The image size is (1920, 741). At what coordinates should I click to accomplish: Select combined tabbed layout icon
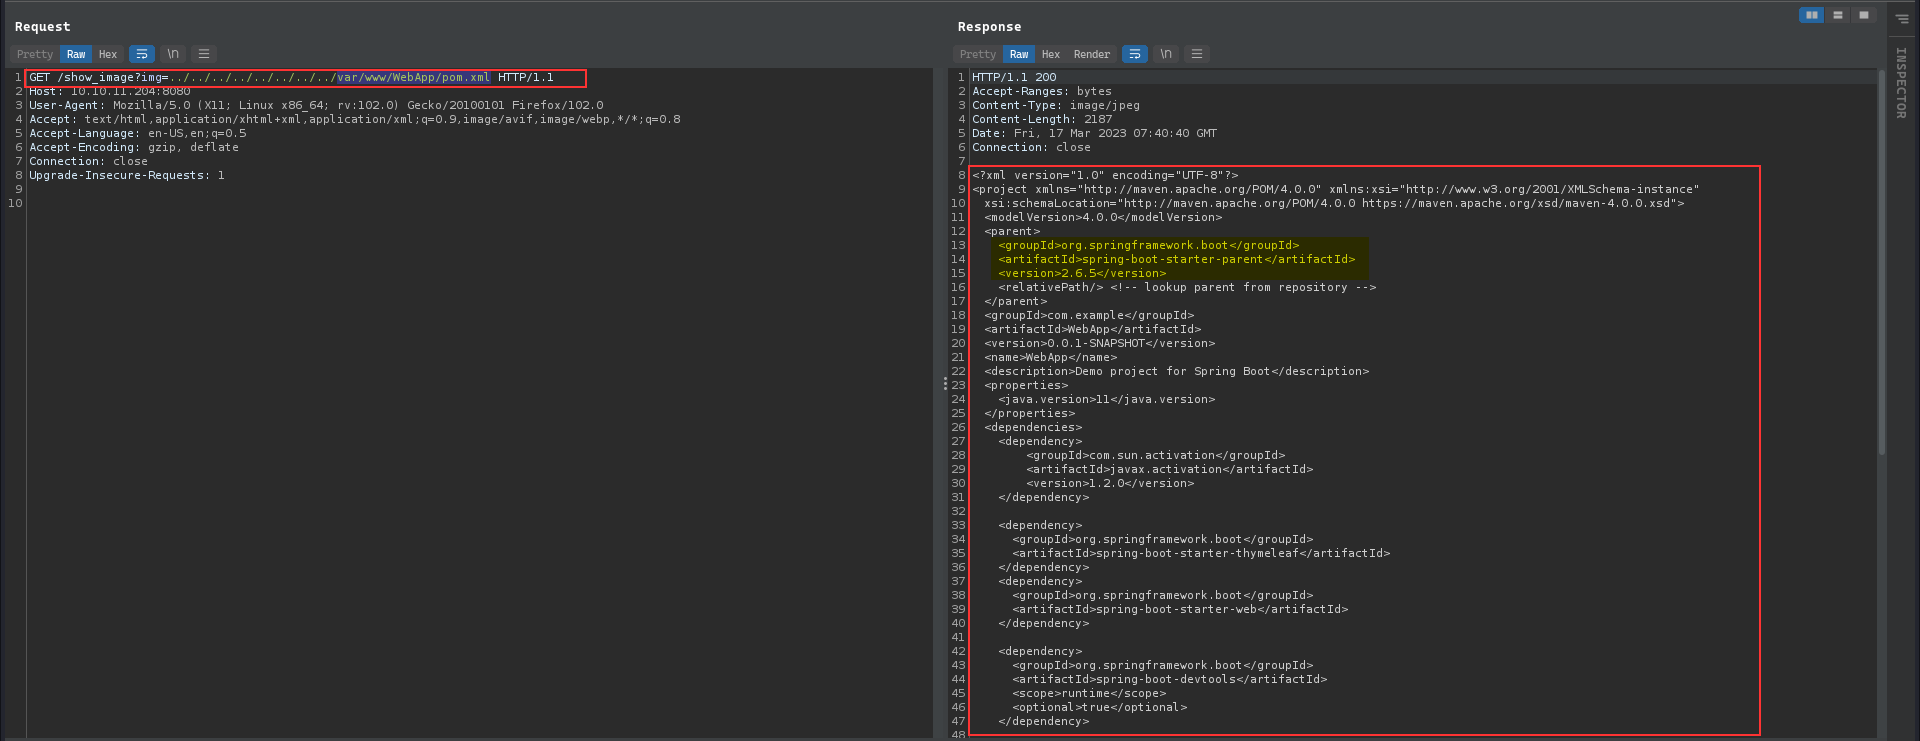[x=1863, y=15]
